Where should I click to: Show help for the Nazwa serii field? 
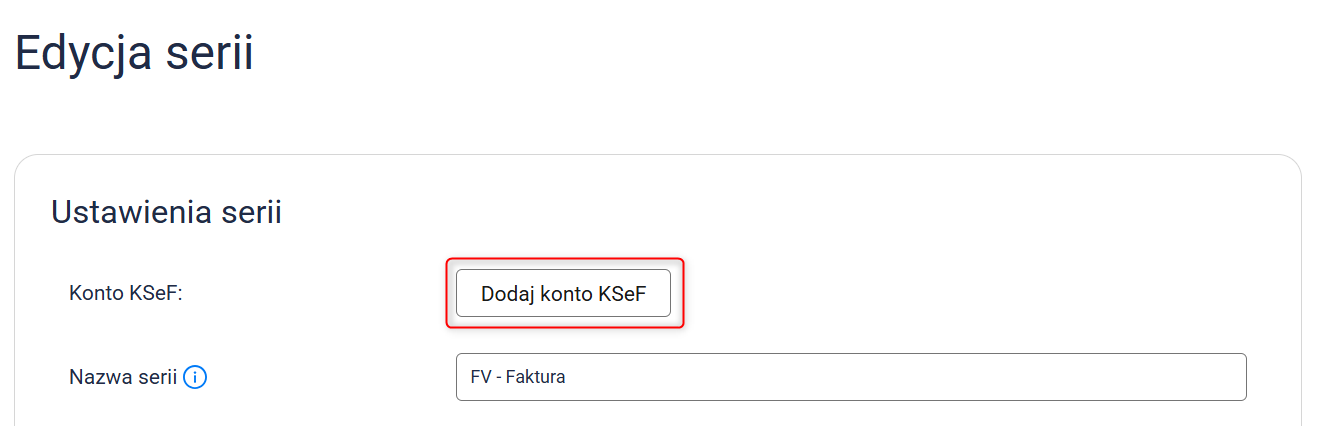[x=196, y=377]
